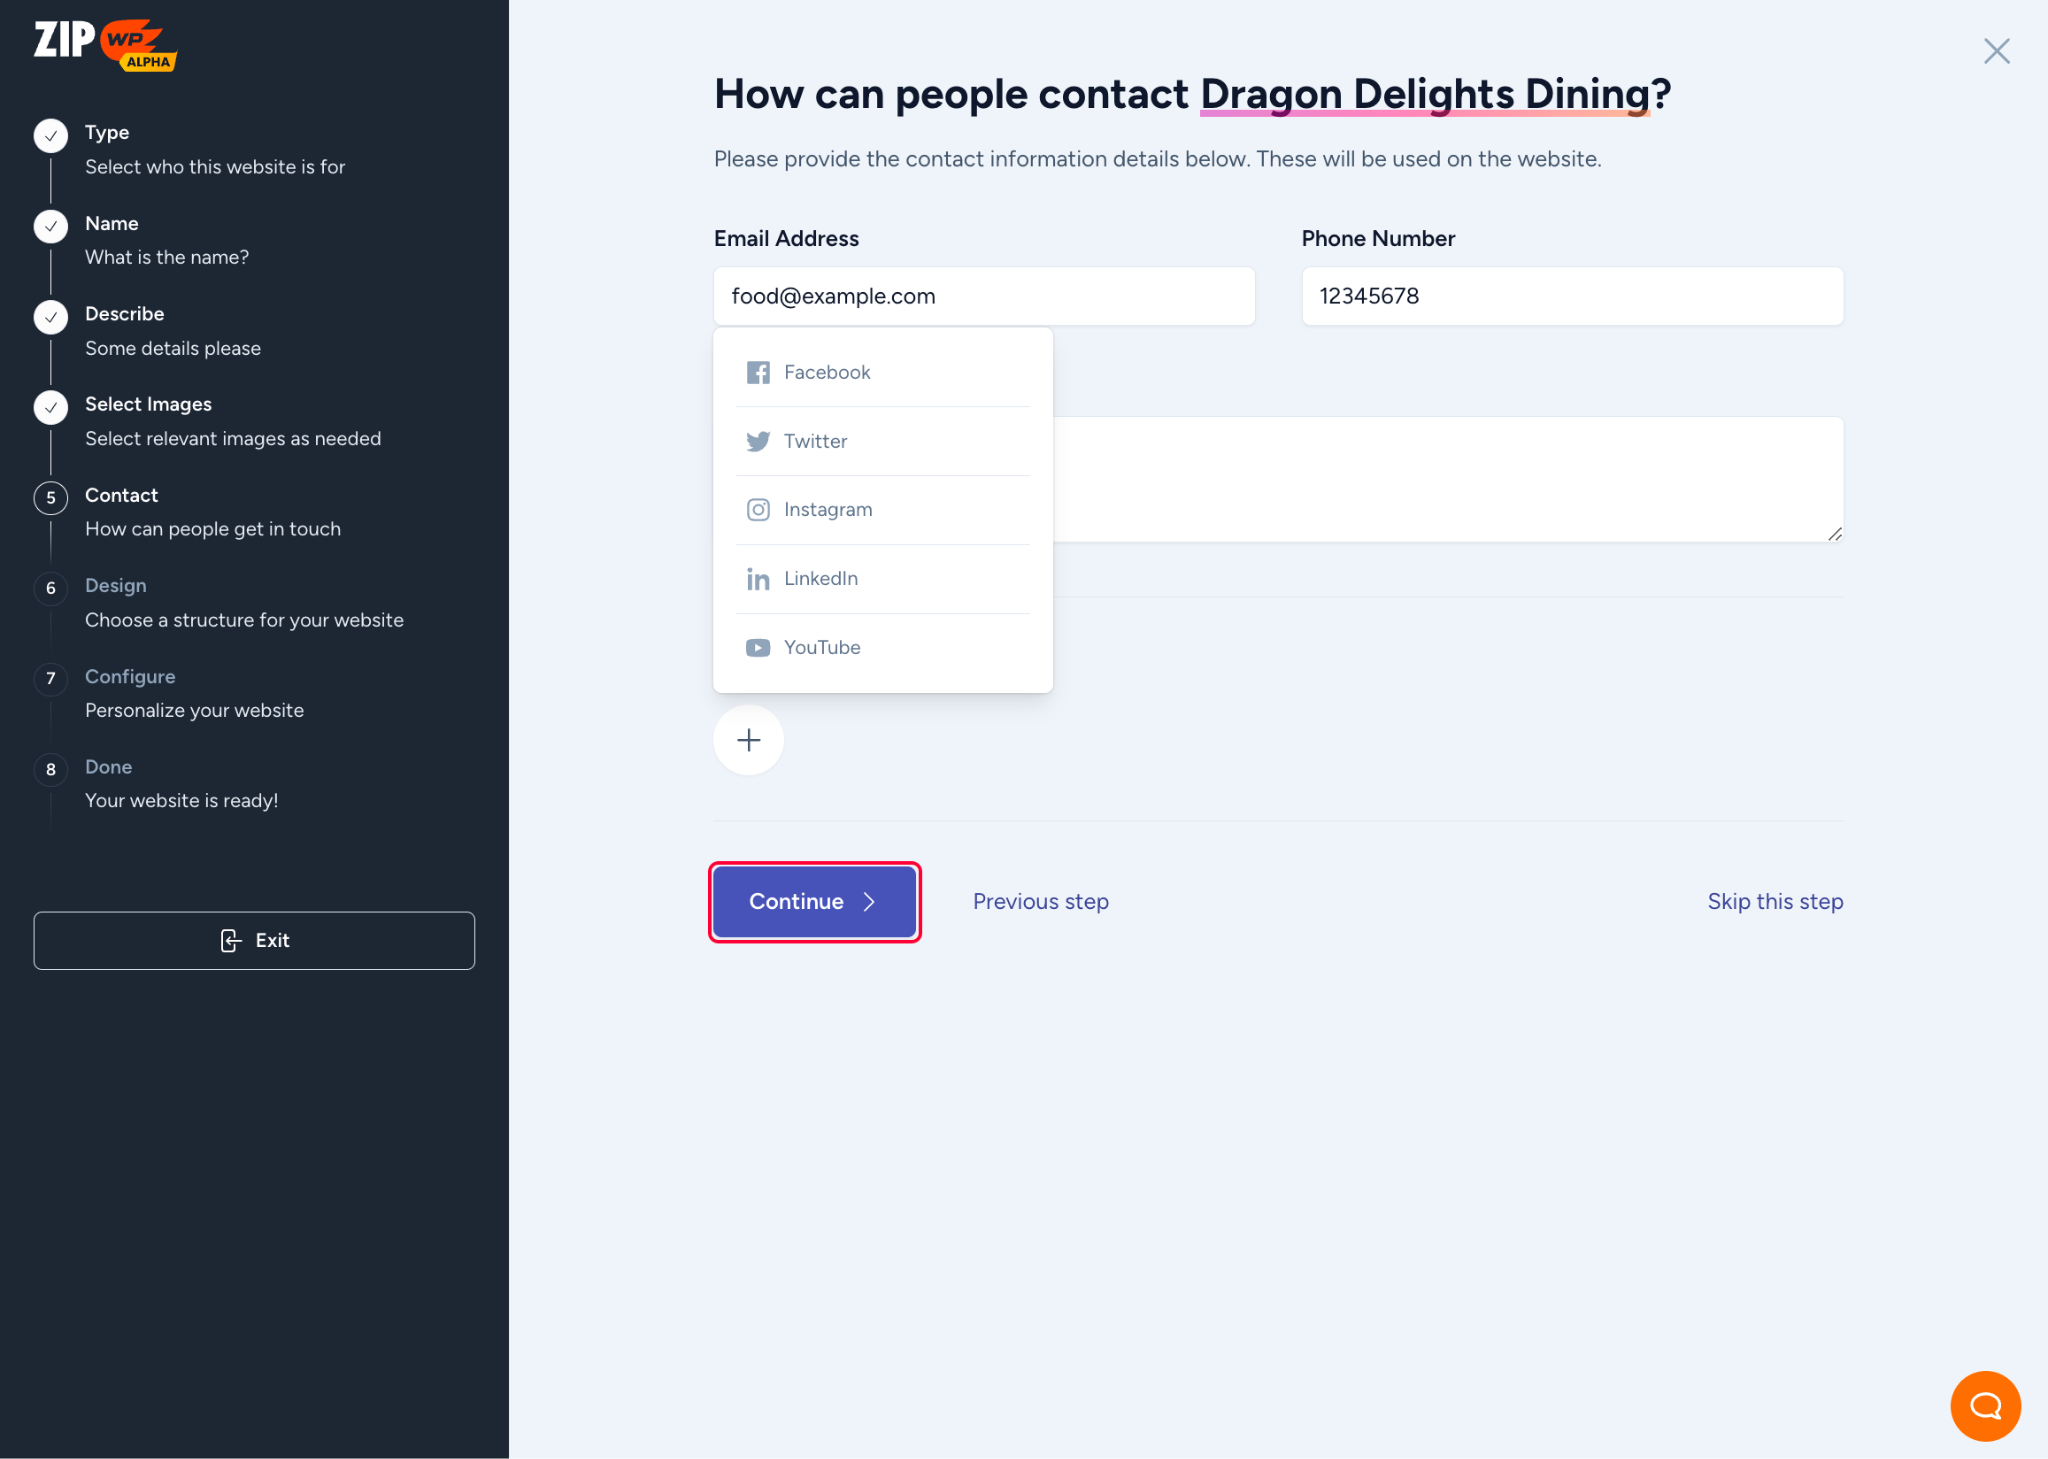Click the Exit button
The height and width of the screenshot is (1459, 2048).
(254, 940)
